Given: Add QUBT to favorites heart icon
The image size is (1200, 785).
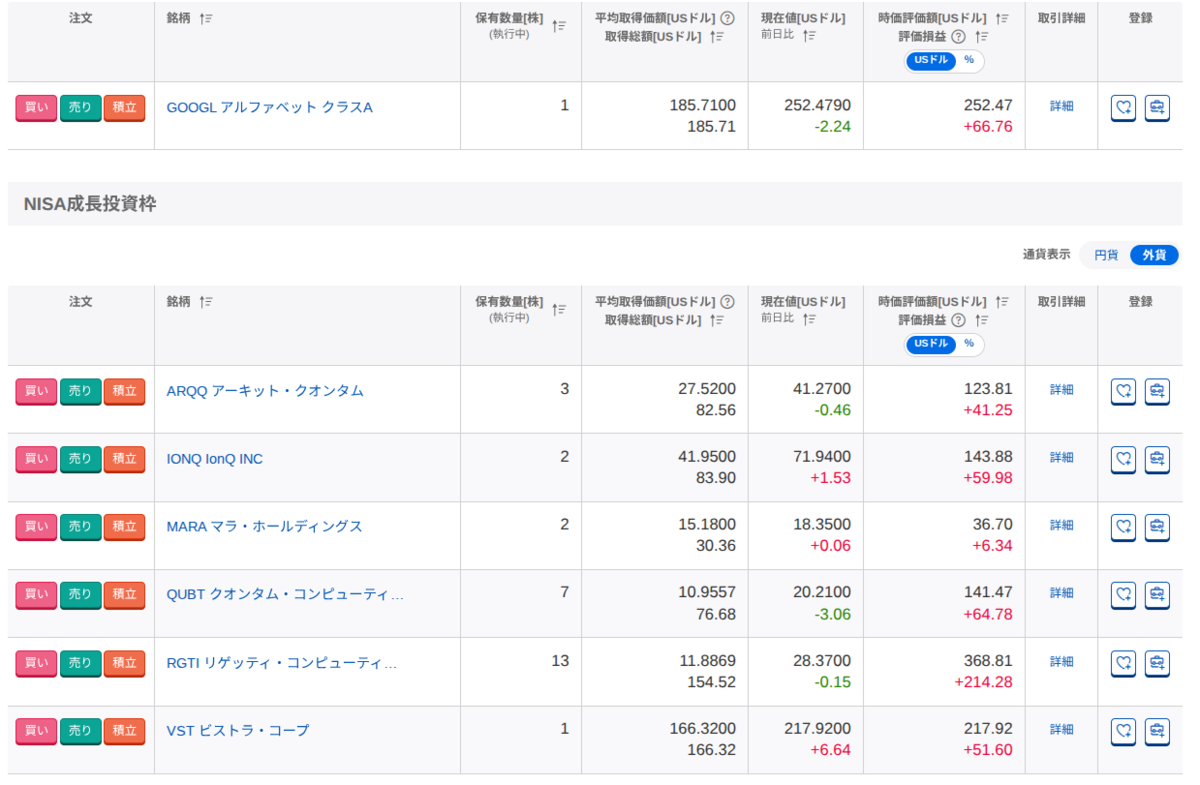Looking at the screenshot, I should [x=1123, y=596].
